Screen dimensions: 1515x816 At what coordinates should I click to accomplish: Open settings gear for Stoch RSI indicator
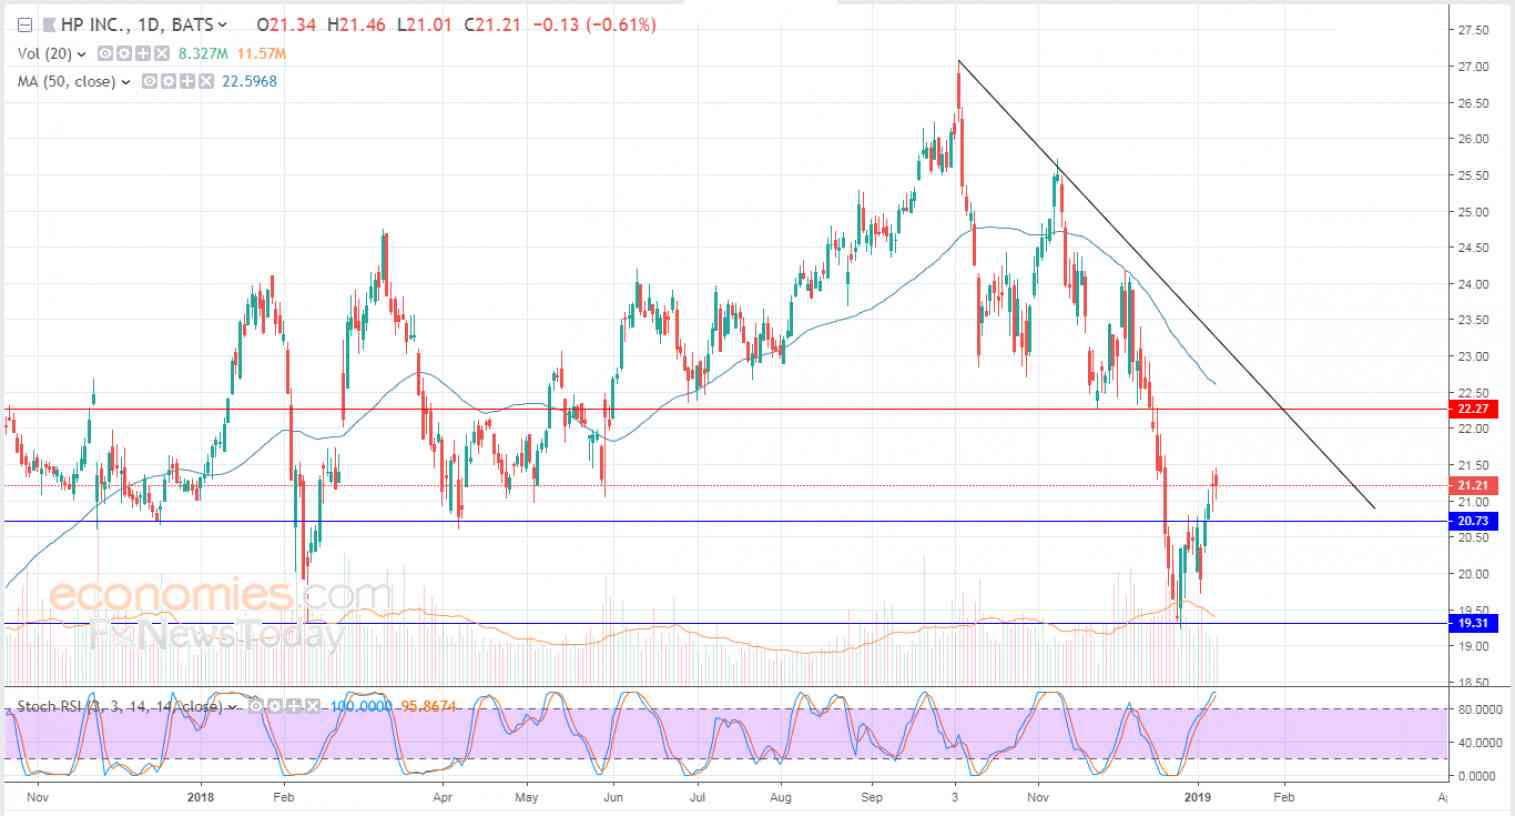275,706
